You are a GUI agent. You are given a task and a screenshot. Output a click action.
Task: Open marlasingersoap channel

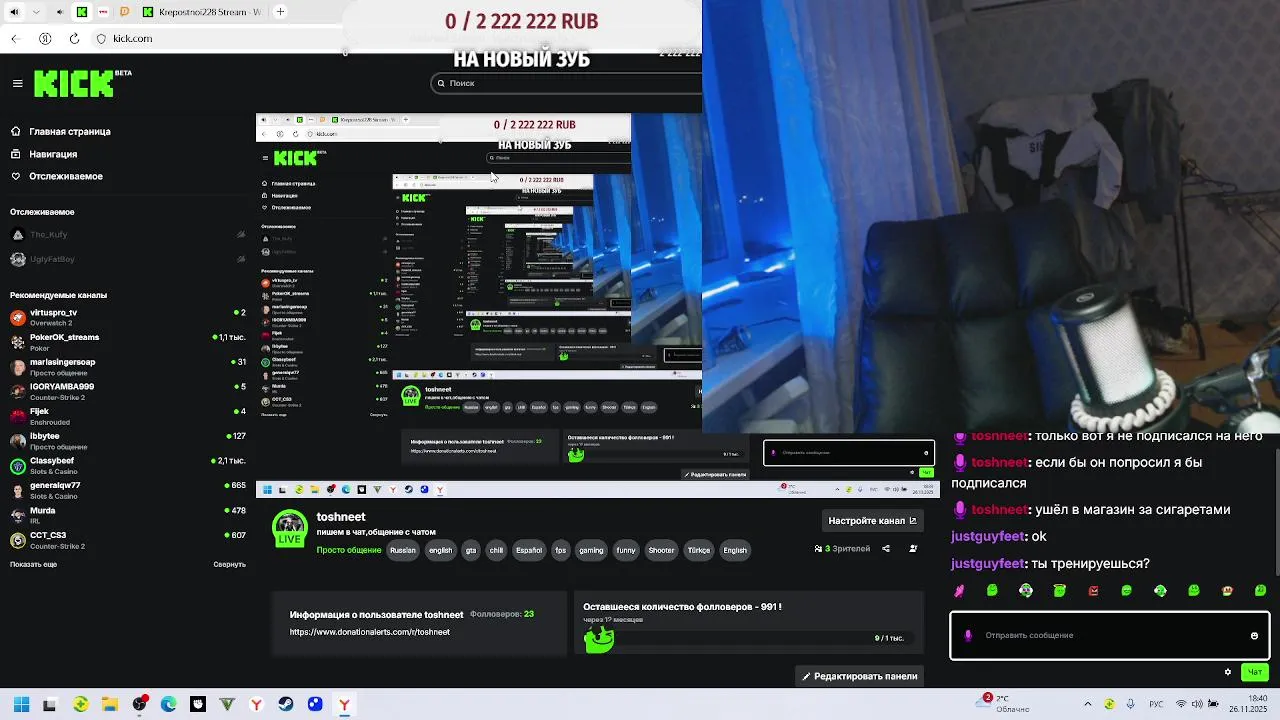pos(127,367)
